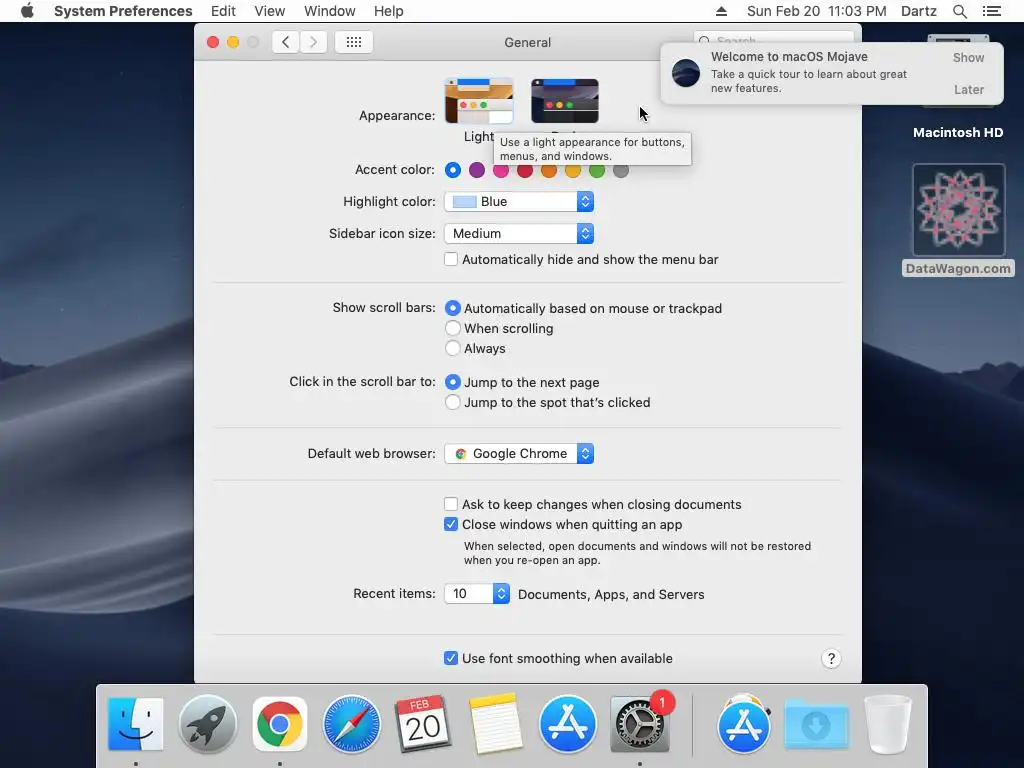Image resolution: width=1024 pixels, height=768 pixels.
Task: Open the View menu
Action: click(270, 11)
